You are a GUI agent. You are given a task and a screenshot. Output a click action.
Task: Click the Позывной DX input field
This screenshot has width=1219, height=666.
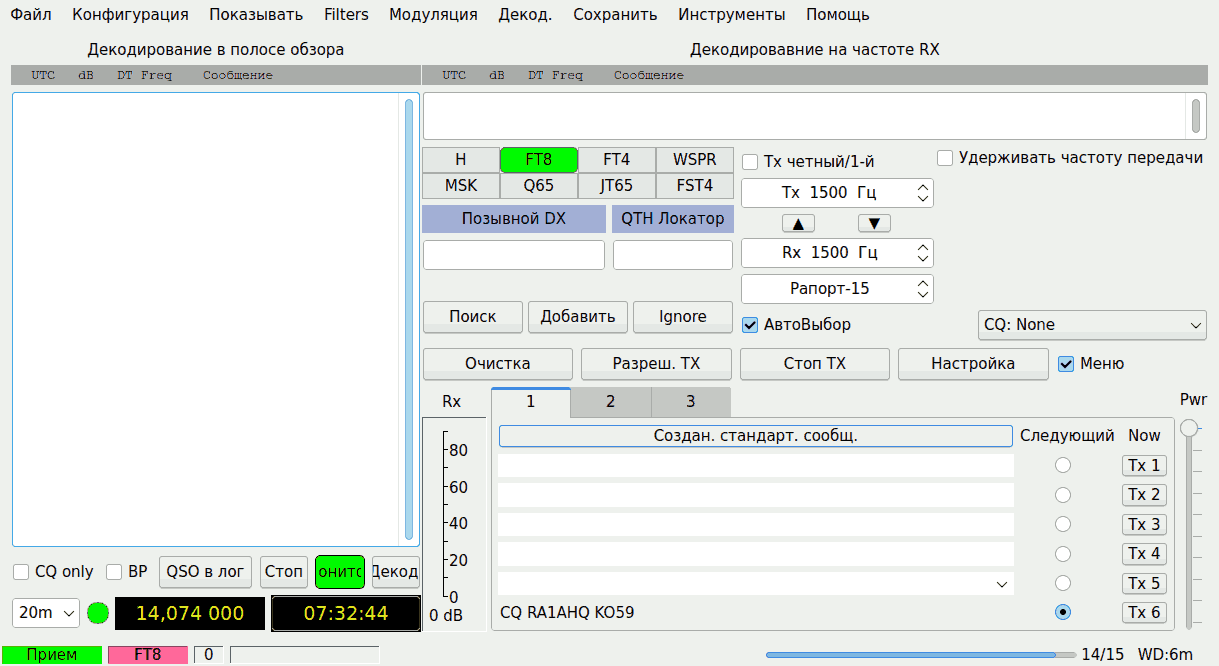514,255
